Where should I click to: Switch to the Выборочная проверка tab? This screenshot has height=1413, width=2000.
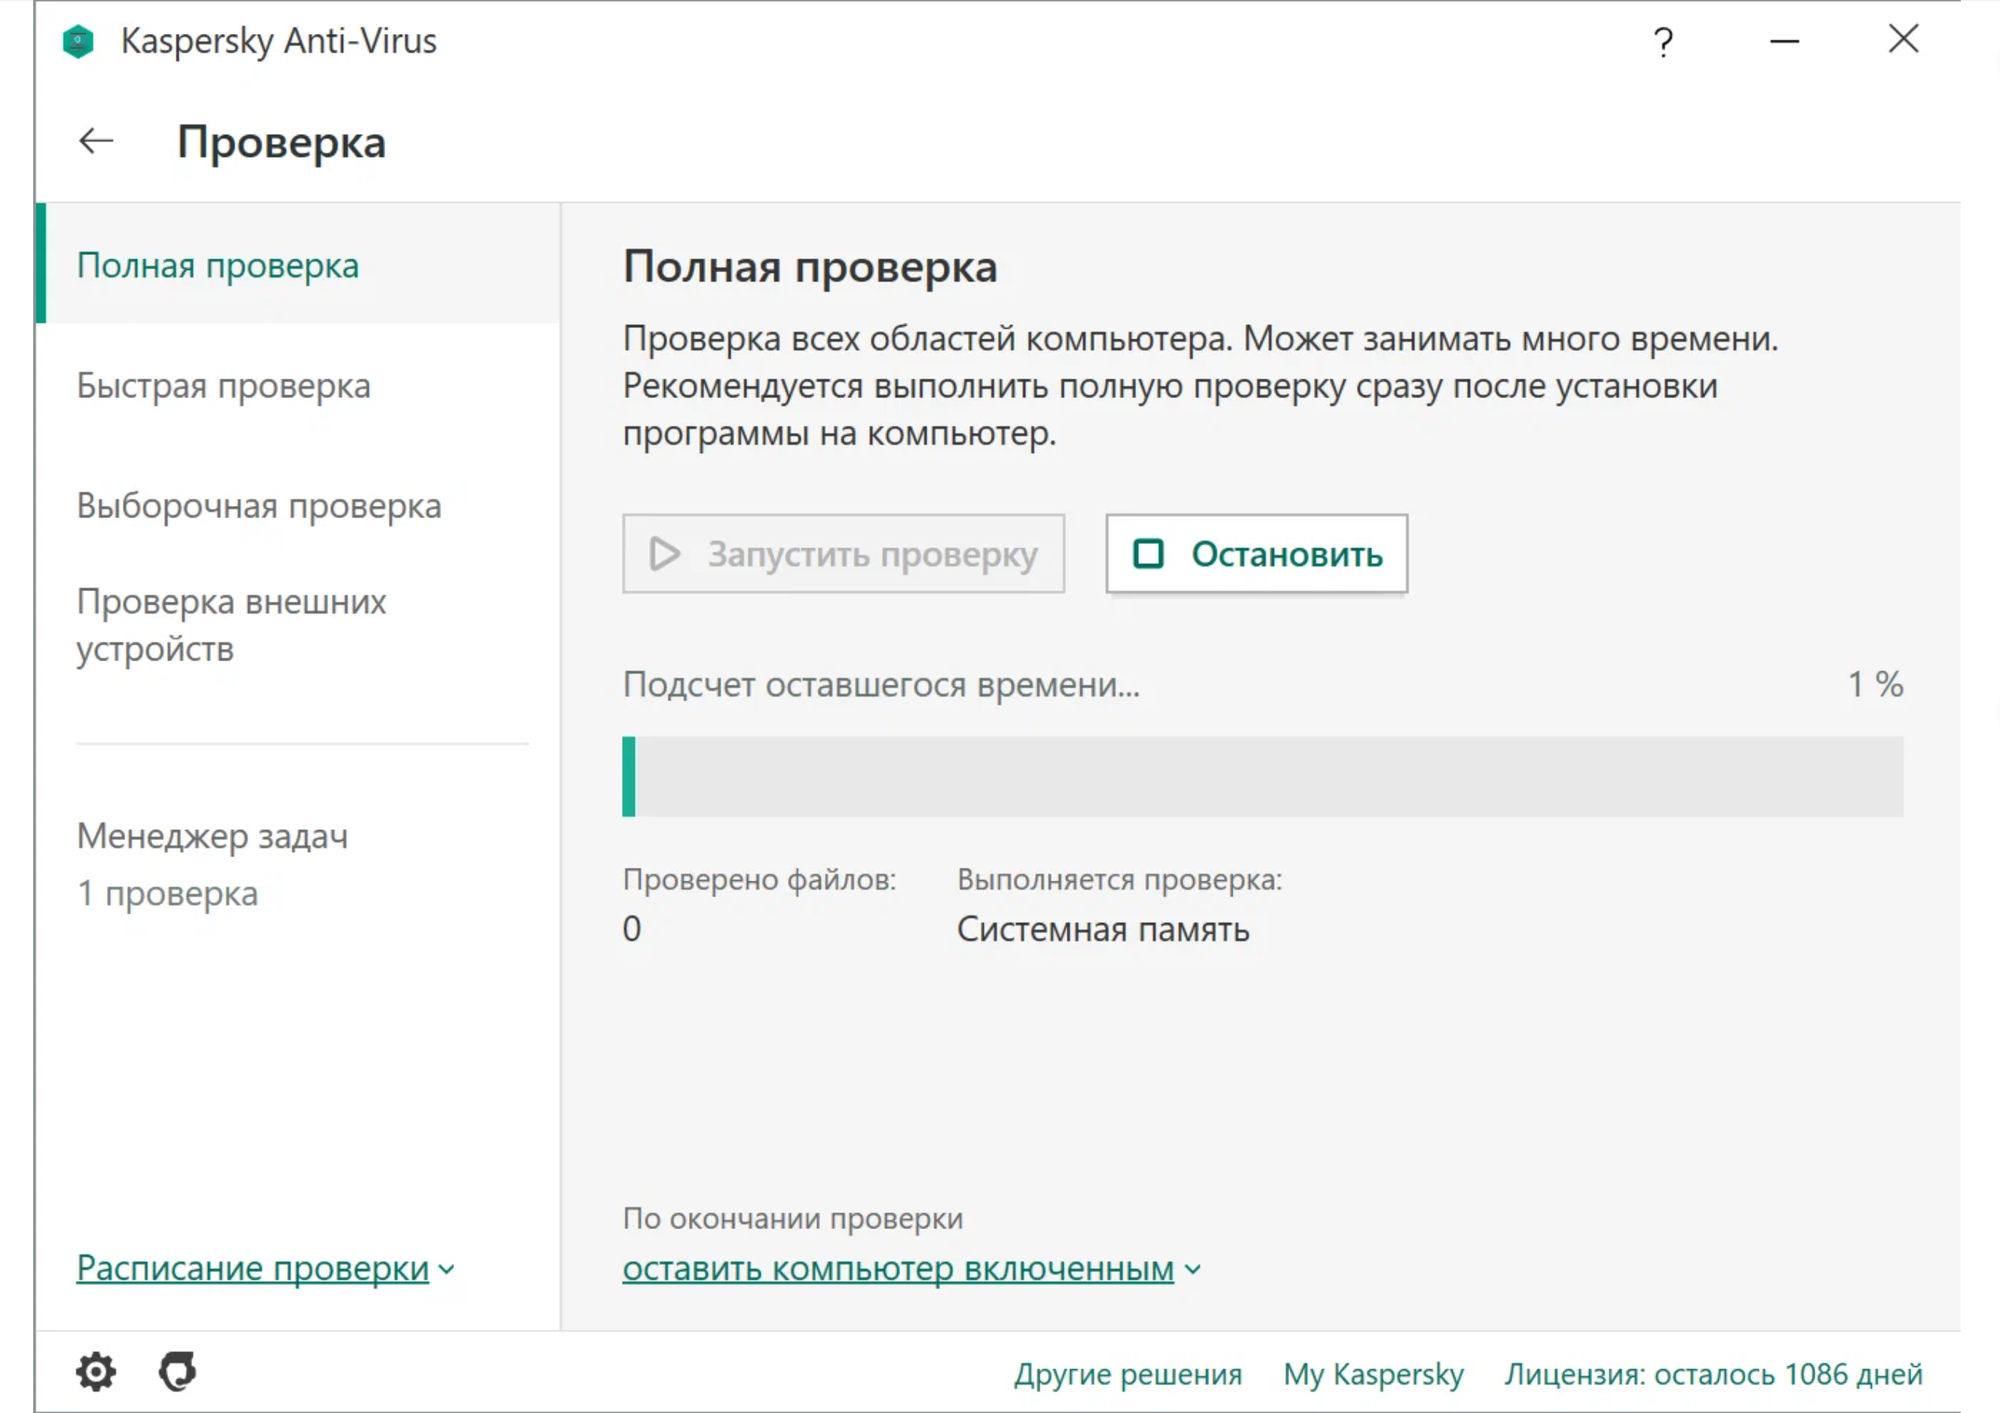pyautogui.click(x=258, y=506)
